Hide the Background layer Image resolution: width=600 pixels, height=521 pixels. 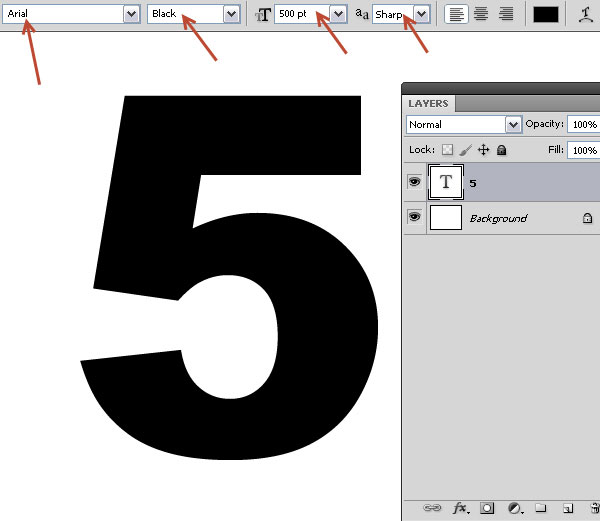pyautogui.click(x=414, y=217)
